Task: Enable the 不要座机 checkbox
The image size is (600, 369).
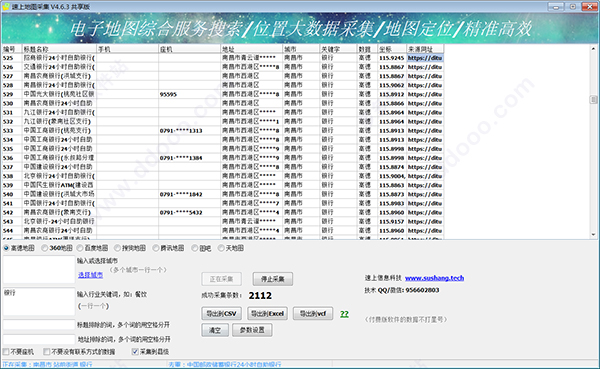Action: [18, 351]
